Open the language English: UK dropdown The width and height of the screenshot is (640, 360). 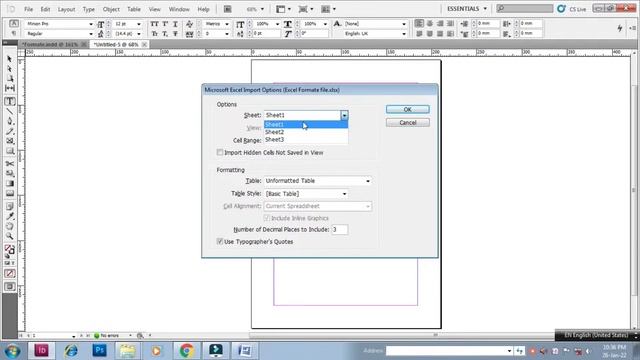coord(404,34)
